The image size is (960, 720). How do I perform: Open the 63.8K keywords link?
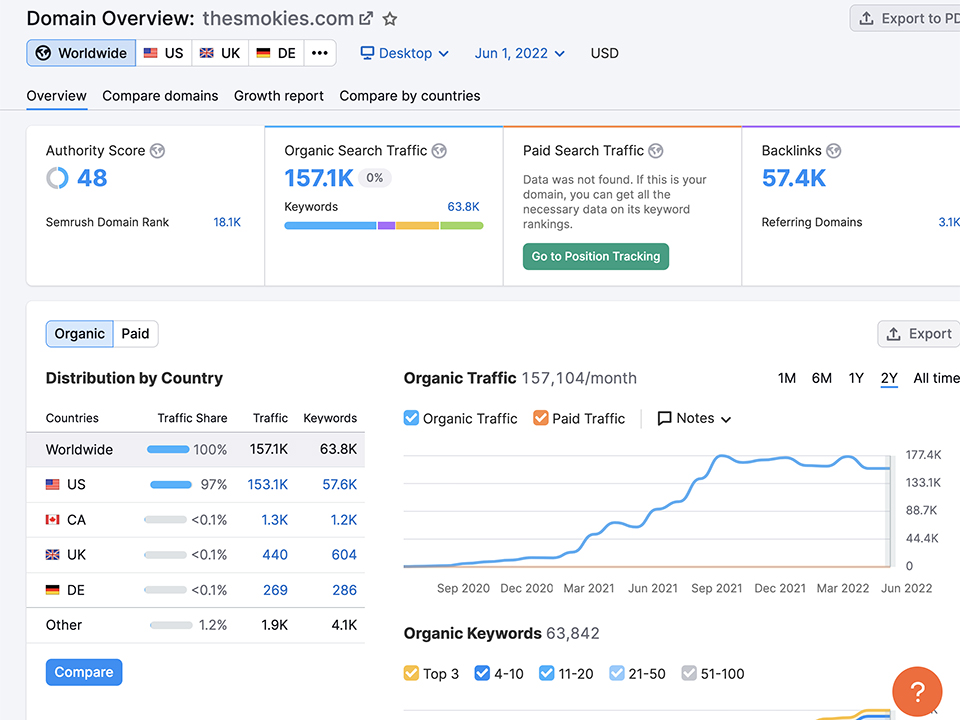coord(463,207)
